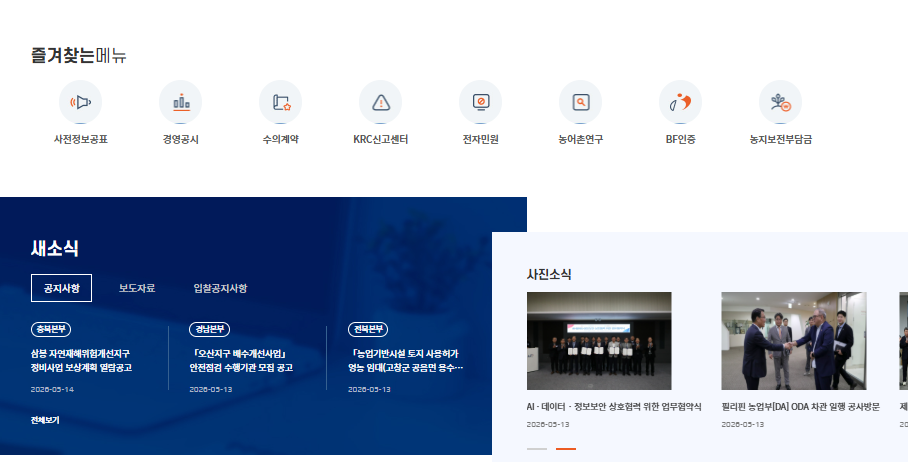Screen dimensions: 908x462
Task: Open the 농지보전부담금 plant icon
Action: tap(781, 102)
